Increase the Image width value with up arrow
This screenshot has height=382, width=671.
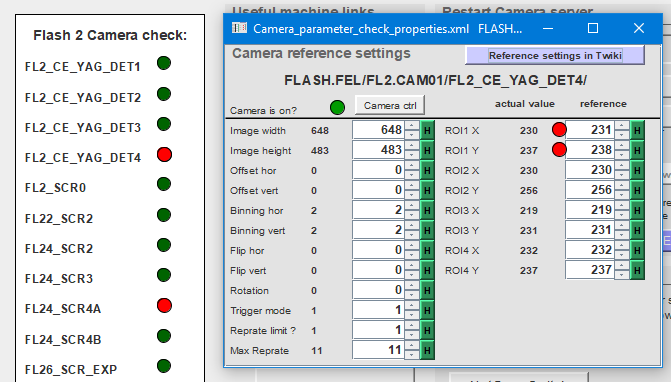412,126
